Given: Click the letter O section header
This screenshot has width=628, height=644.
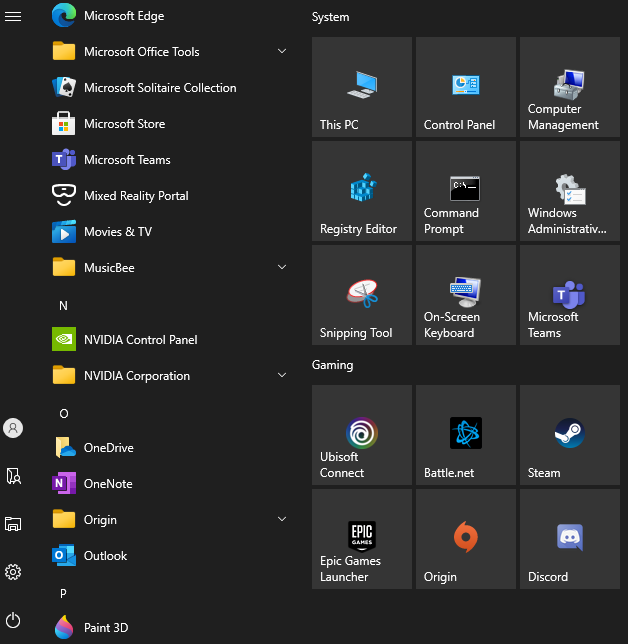Looking at the screenshot, I should click(64, 414).
